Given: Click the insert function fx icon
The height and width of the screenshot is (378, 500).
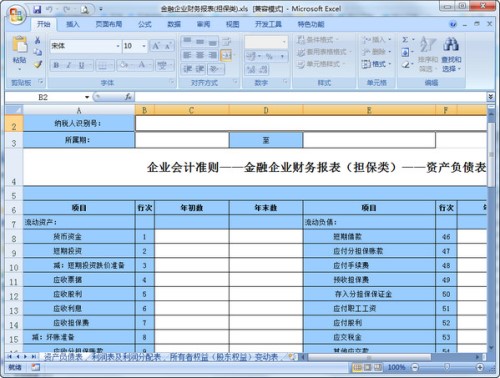Looking at the screenshot, I should 128,97.
